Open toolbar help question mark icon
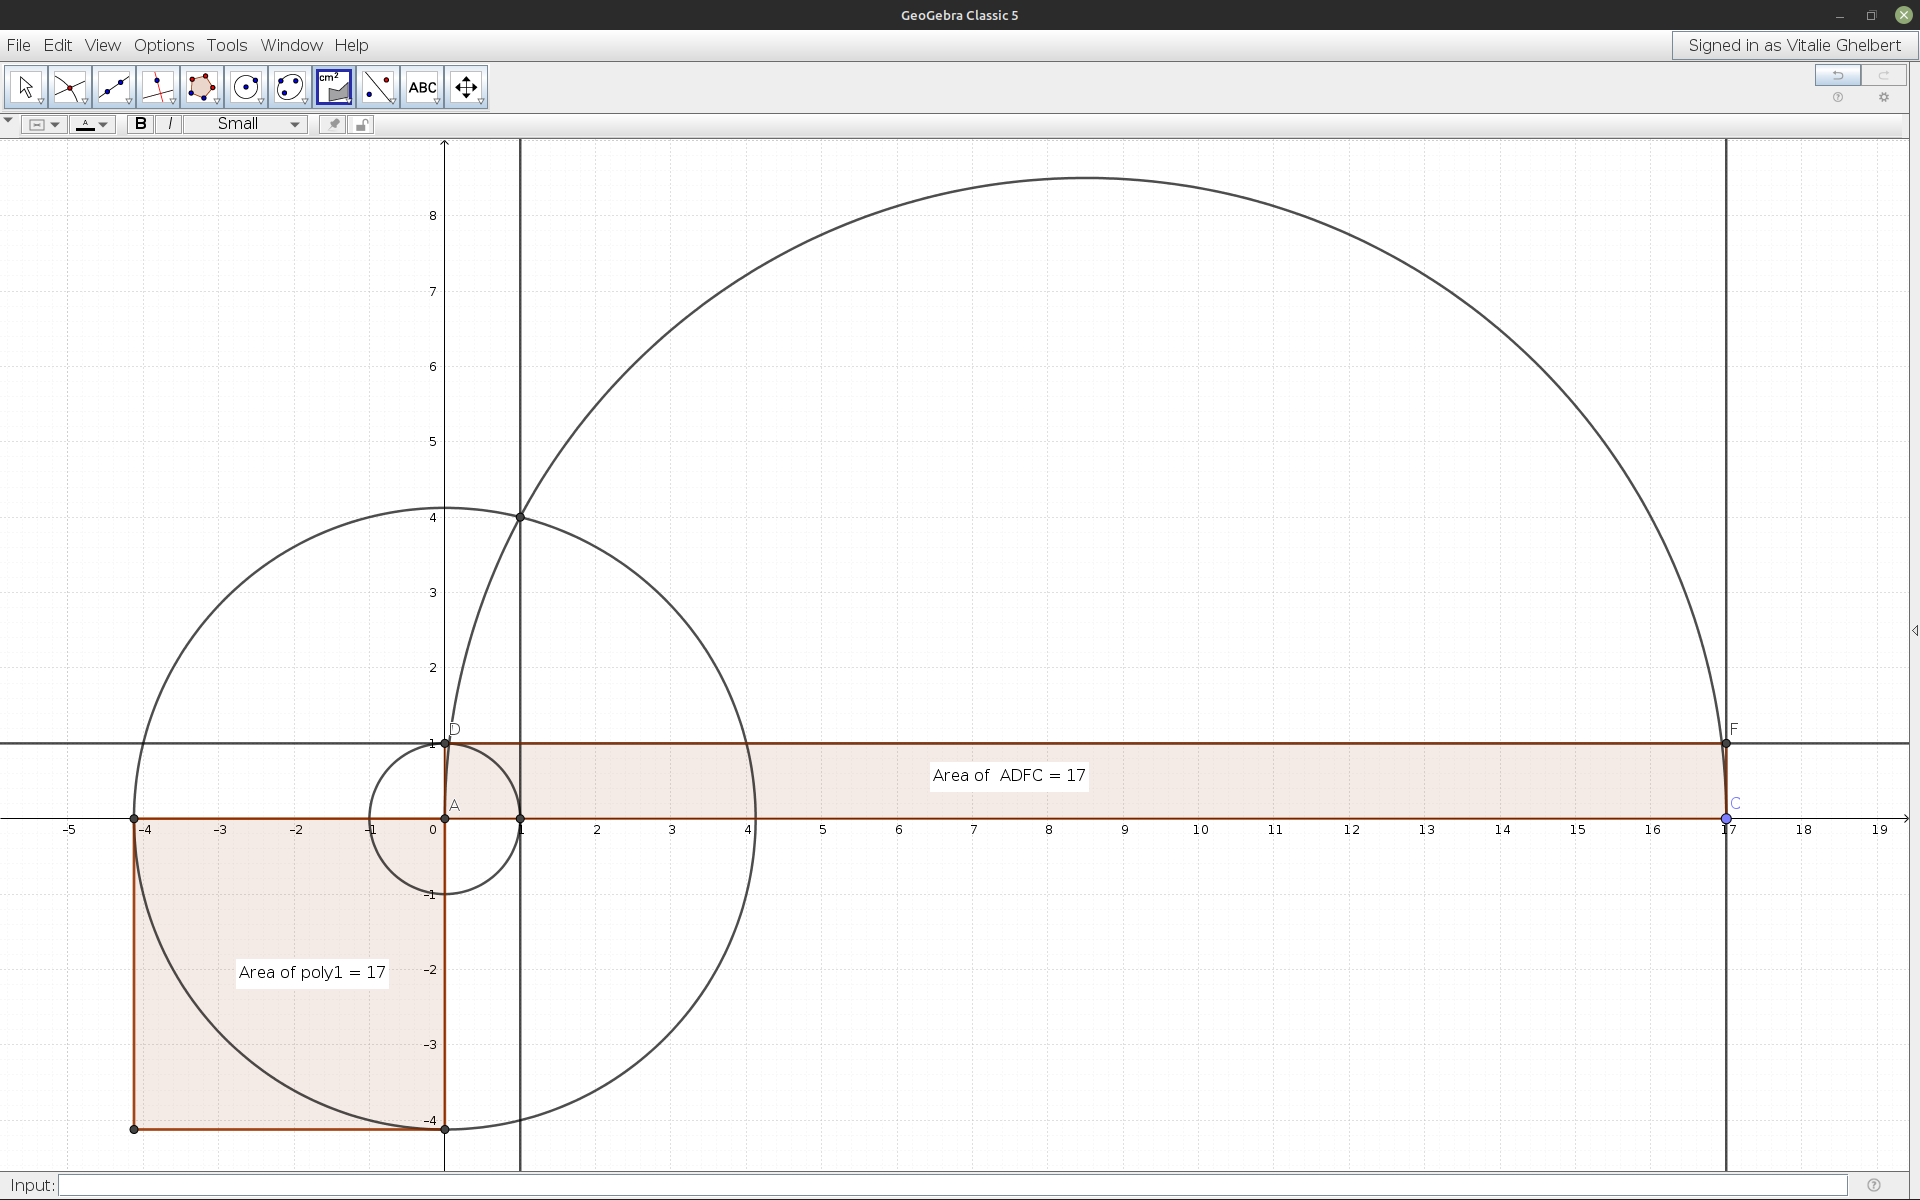This screenshot has width=1920, height=1200. click(1838, 97)
